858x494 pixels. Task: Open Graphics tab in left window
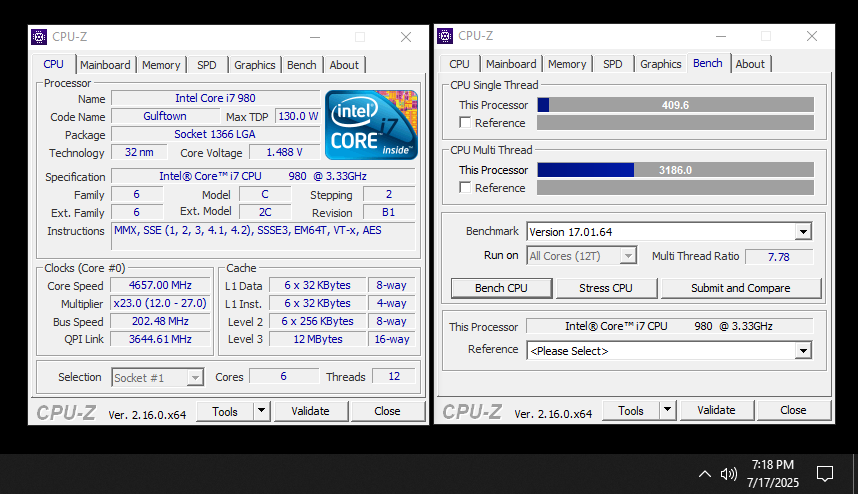click(x=254, y=65)
